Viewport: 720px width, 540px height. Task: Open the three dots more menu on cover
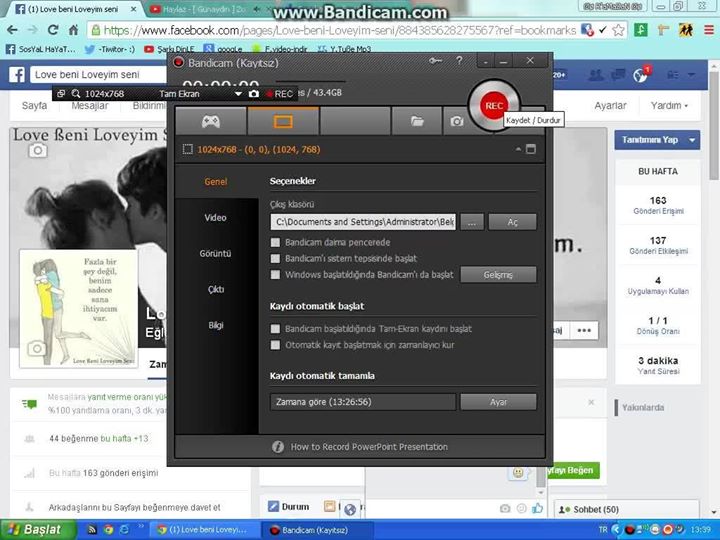584,330
